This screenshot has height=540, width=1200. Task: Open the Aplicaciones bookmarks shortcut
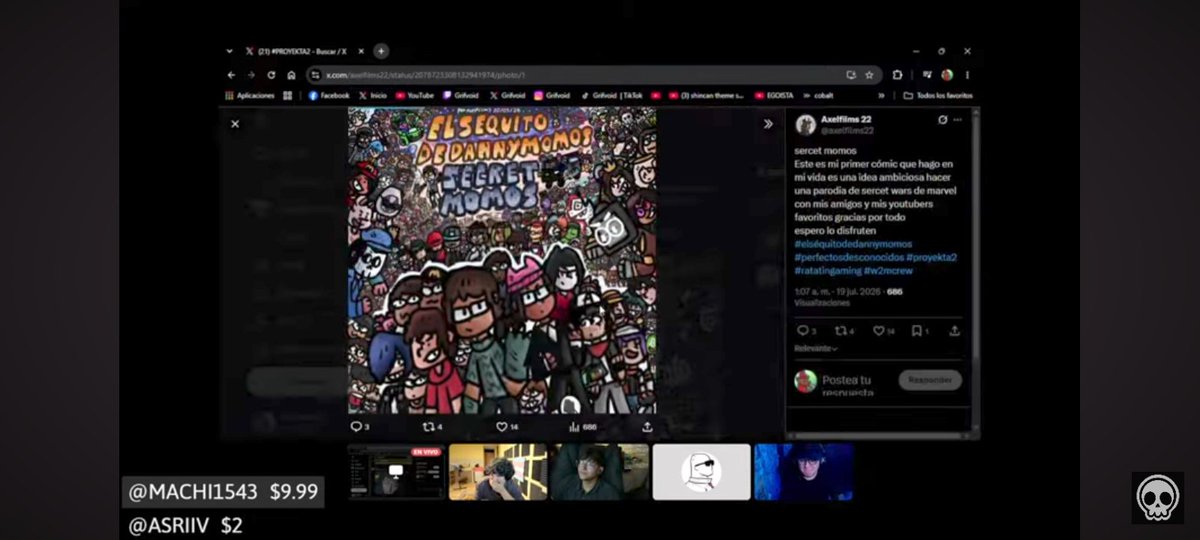pyautogui.click(x=250, y=96)
